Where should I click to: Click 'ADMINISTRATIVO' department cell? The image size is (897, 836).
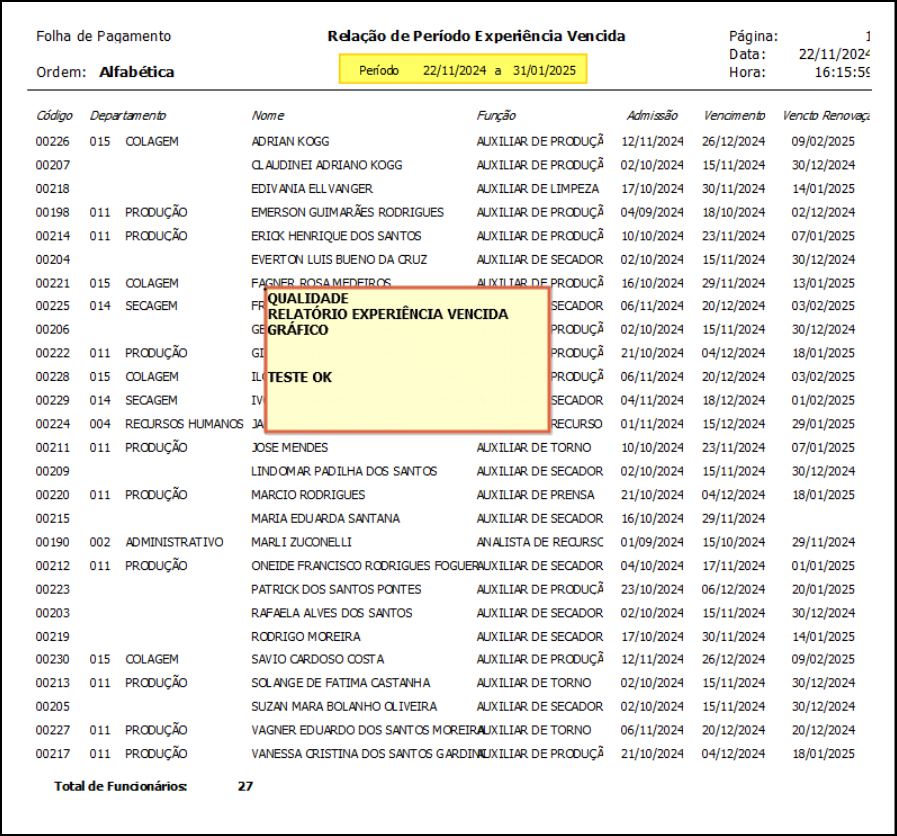tap(174, 542)
